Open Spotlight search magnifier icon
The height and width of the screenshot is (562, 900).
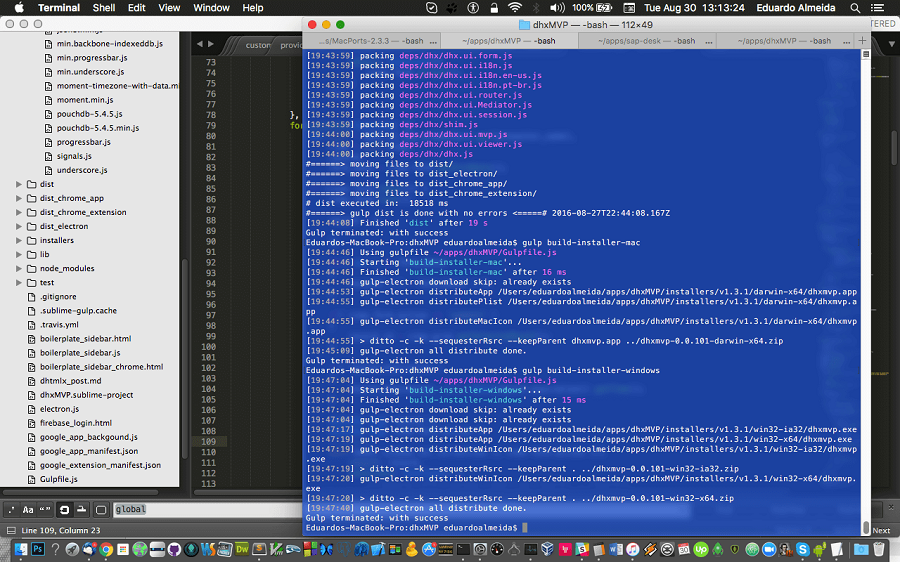(x=855, y=8)
